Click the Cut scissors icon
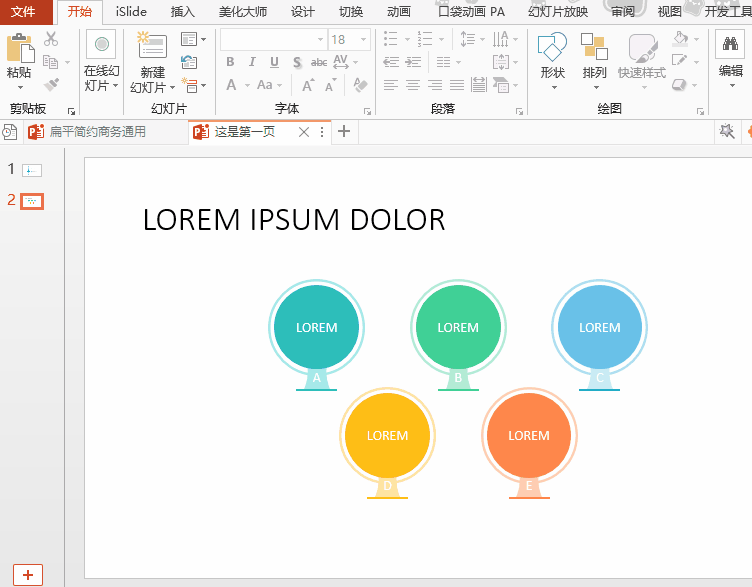The width and height of the screenshot is (752, 587). pos(51,39)
